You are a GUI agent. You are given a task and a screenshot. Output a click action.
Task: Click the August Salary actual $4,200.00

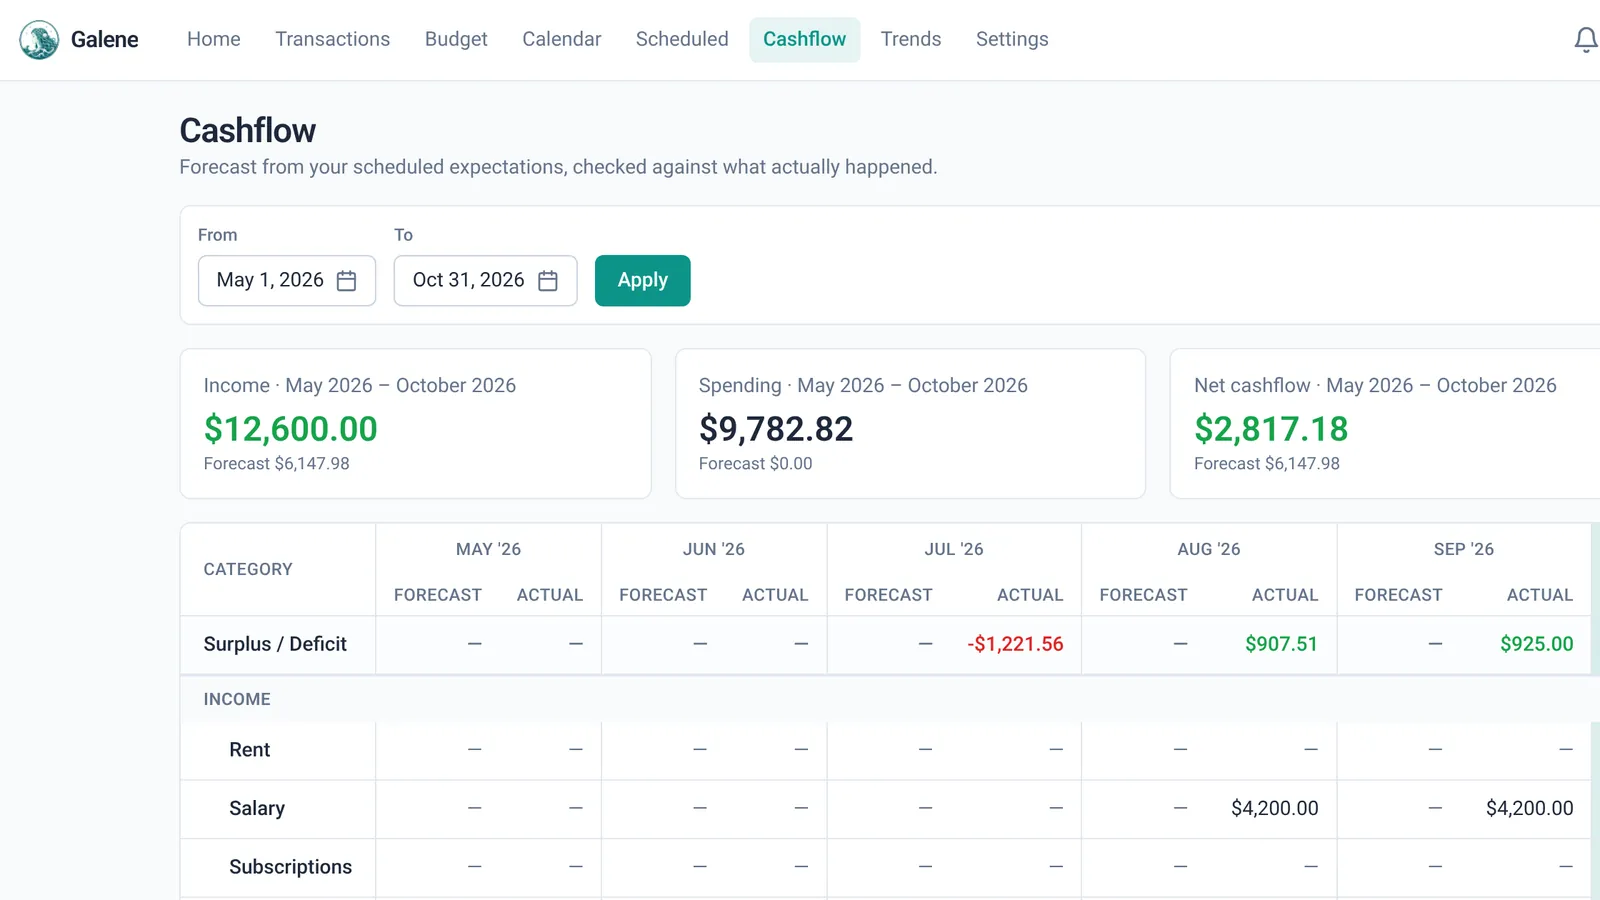[1275, 809]
